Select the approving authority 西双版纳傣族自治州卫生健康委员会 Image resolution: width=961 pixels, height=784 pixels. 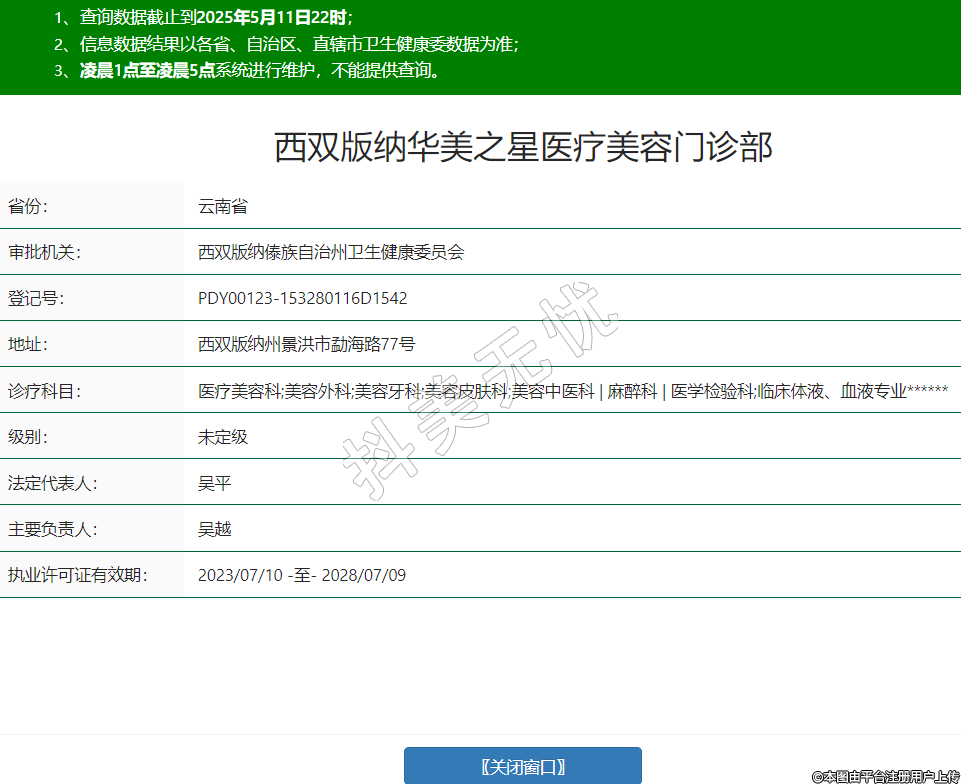coord(331,253)
